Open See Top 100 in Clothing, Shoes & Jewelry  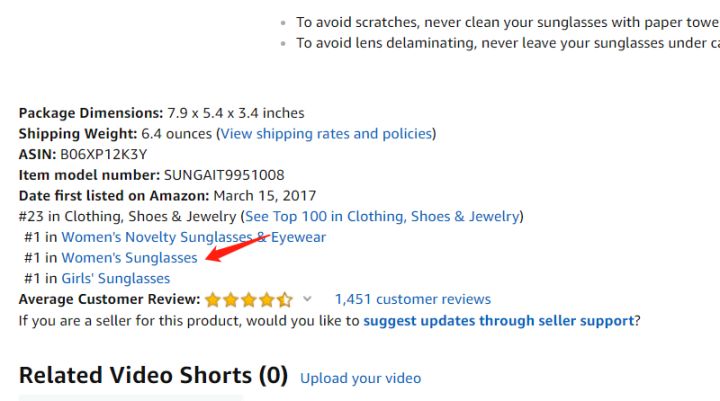(x=383, y=216)
